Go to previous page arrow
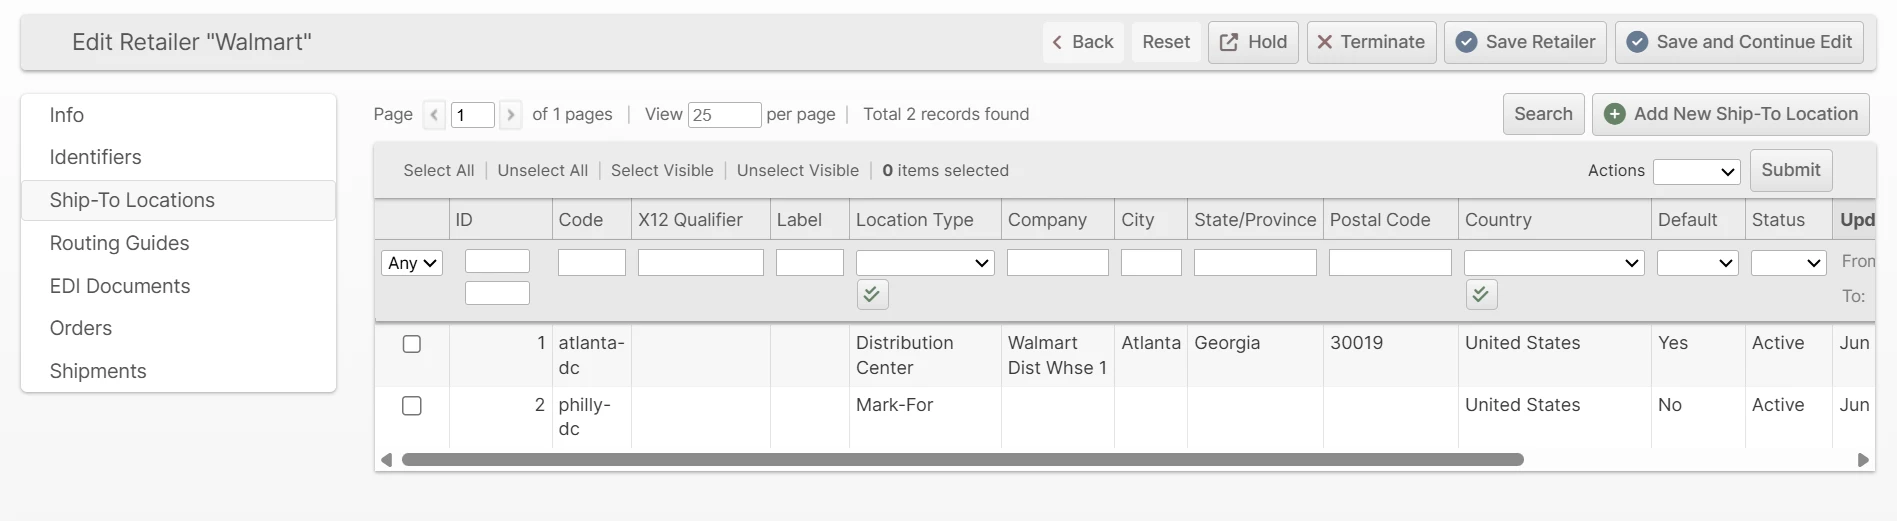 coord(434,115)
